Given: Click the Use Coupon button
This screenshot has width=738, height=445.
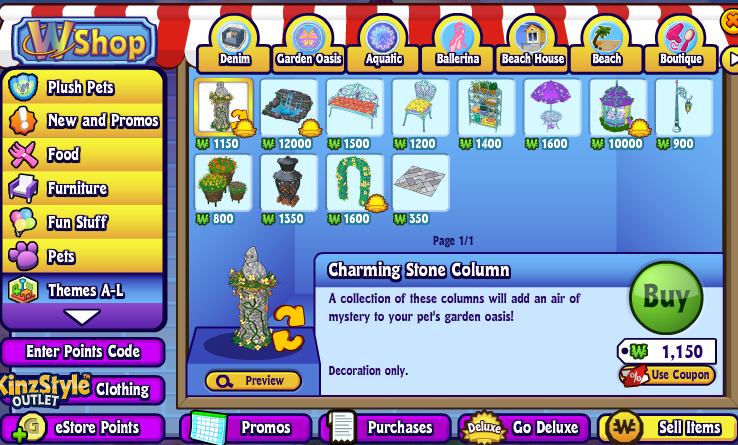Looking at the screenshot, I should 667,375.
